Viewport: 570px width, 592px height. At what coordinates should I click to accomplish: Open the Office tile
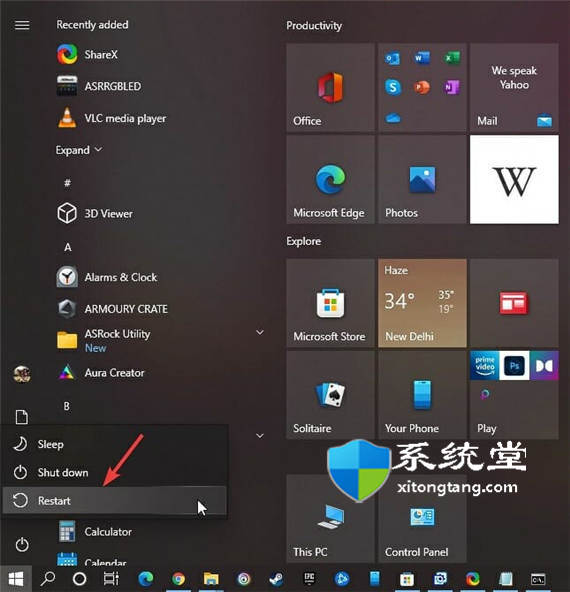pos(330,88)
